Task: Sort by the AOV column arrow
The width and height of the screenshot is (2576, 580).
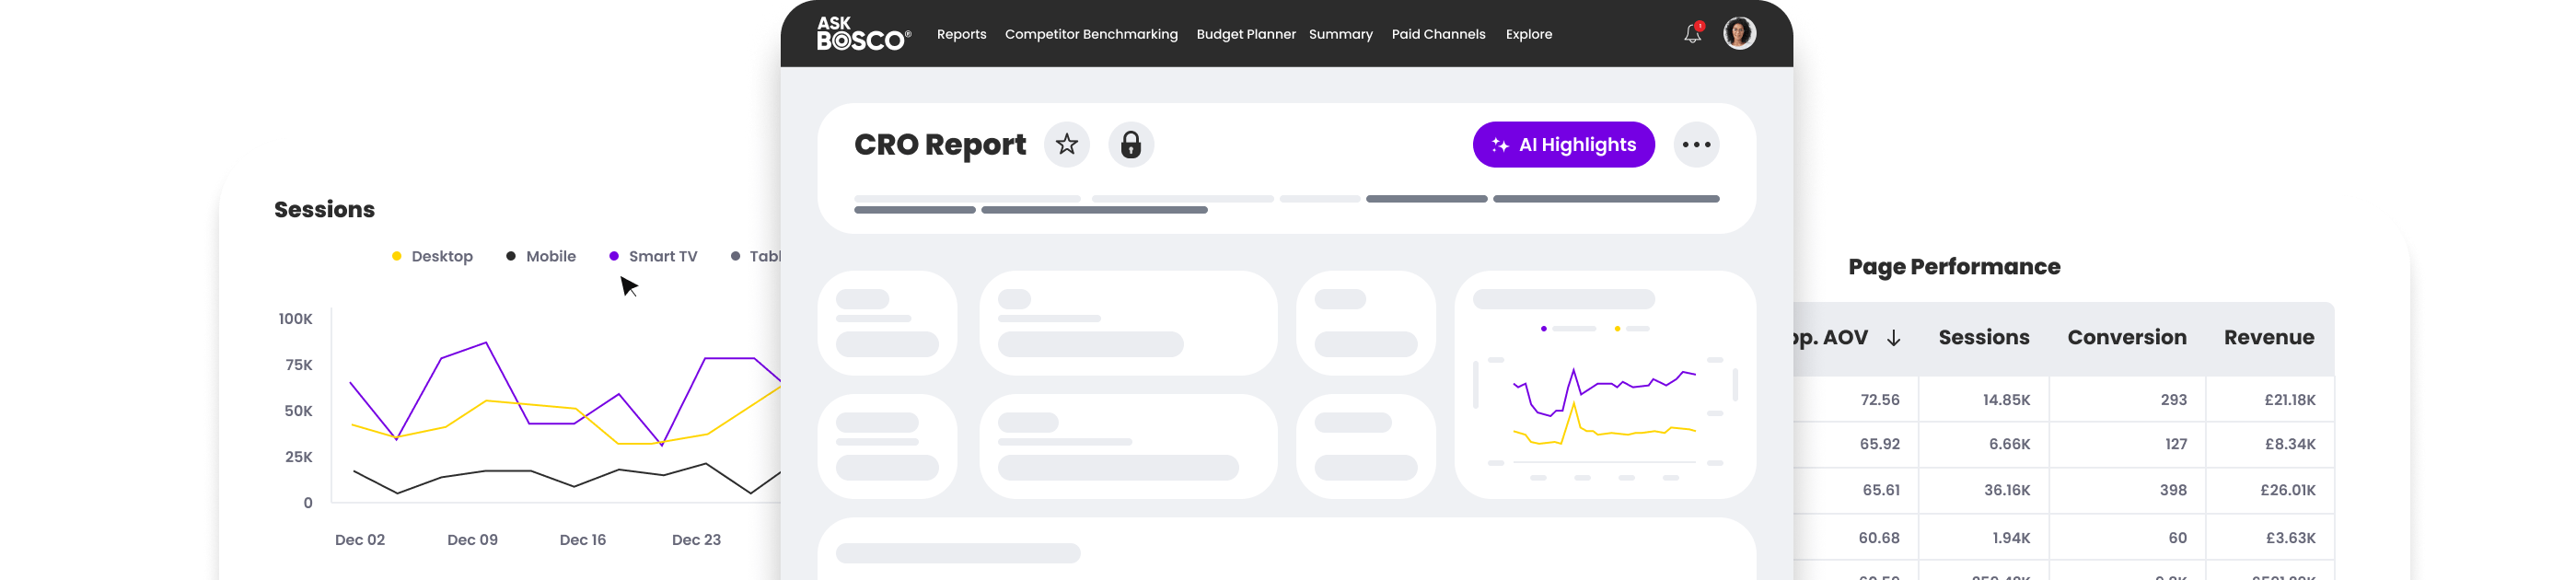Action: tap(1893, 338)
